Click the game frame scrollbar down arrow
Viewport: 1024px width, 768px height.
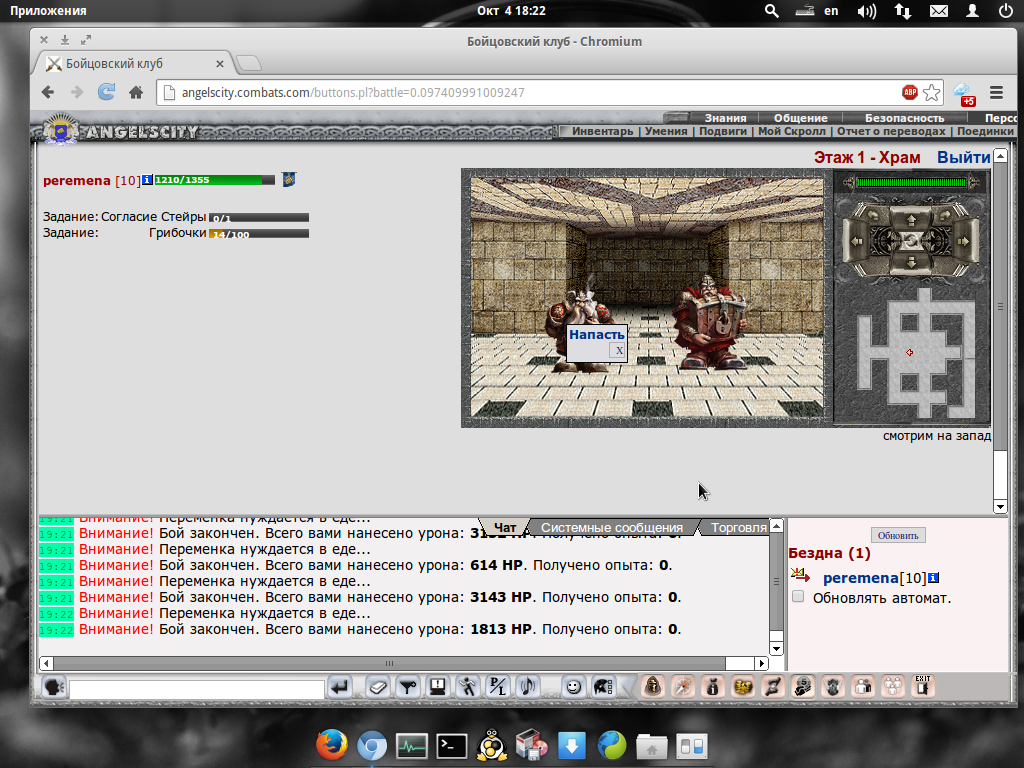[1000, 506]
